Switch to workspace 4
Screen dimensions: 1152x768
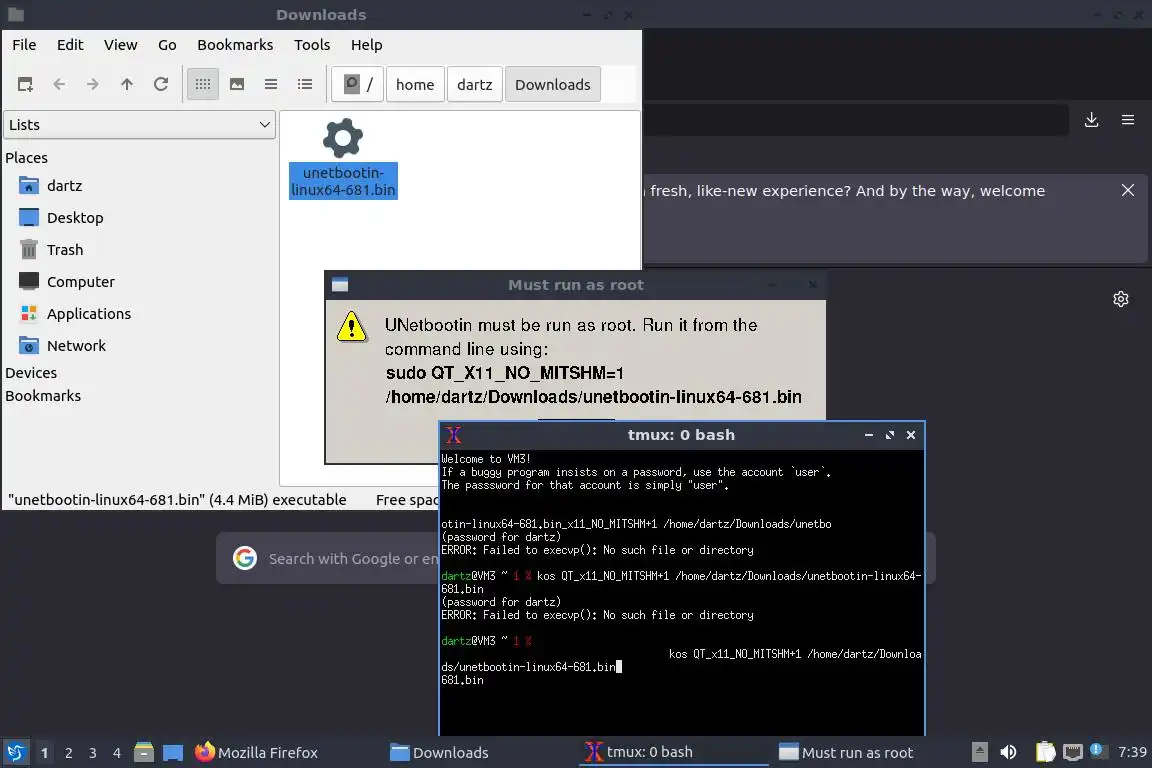[x=117, y=753]
